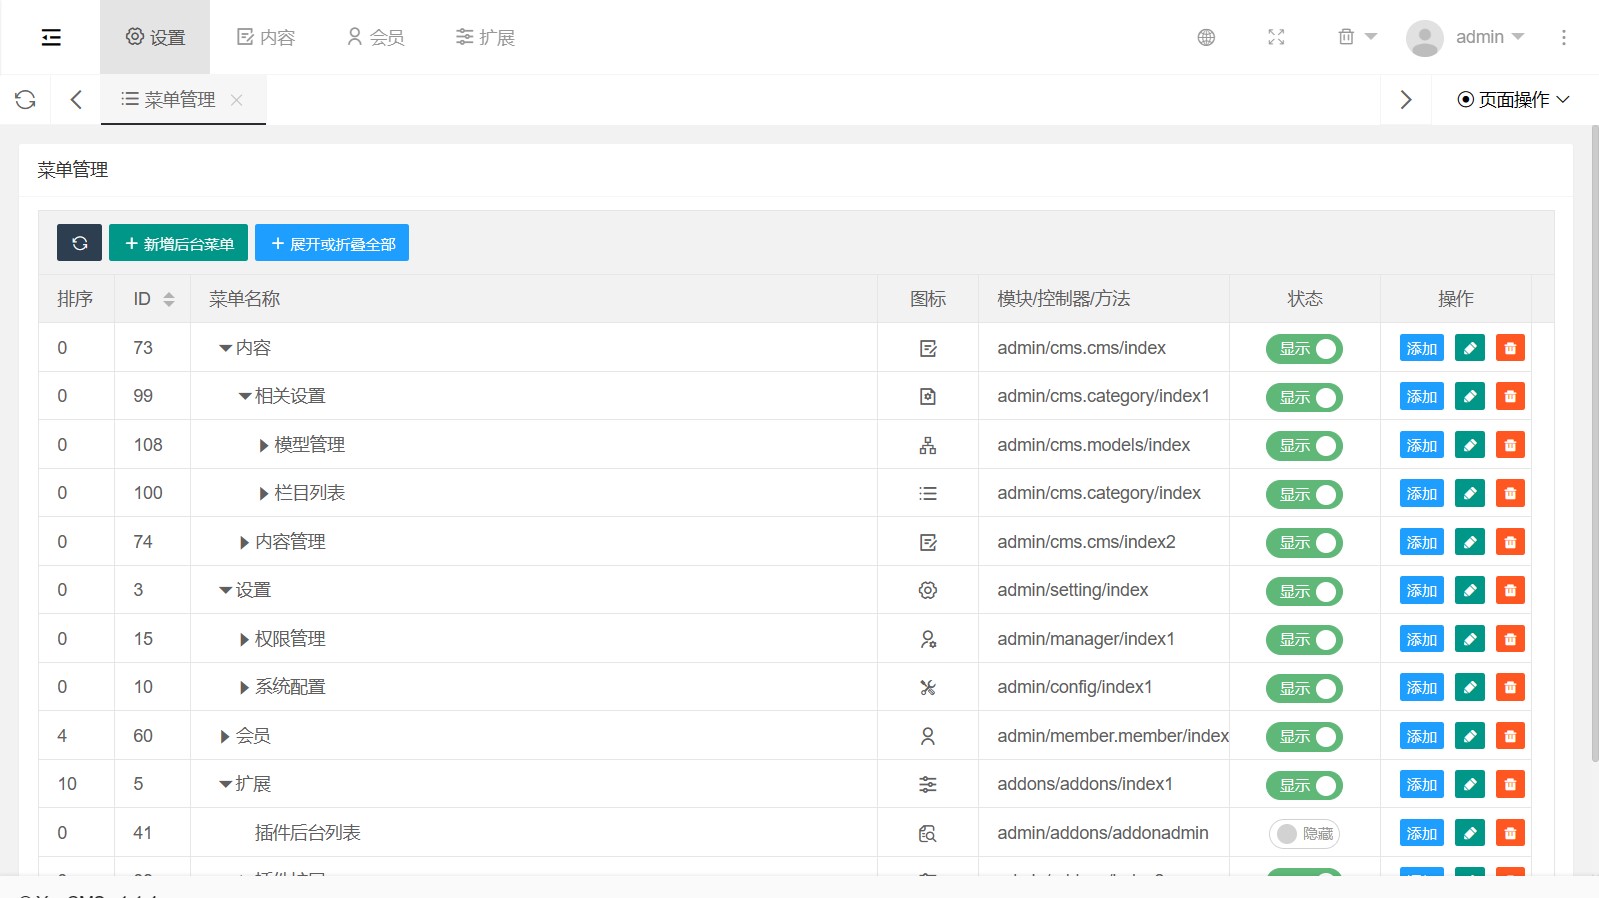This screenshot has height=898, width=1599.
Task: Open the 页面操作 dropdown
Action: [x=1514, y=99]
